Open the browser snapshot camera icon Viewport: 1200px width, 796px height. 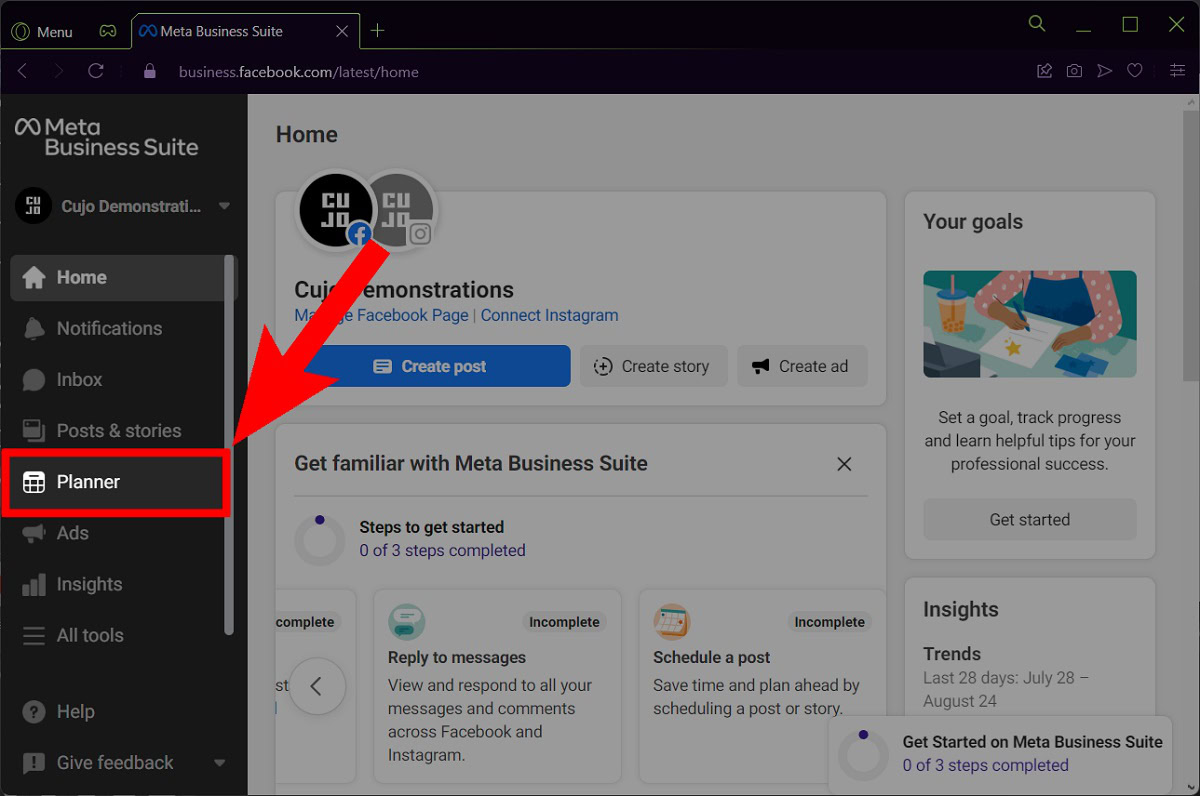1074,71
